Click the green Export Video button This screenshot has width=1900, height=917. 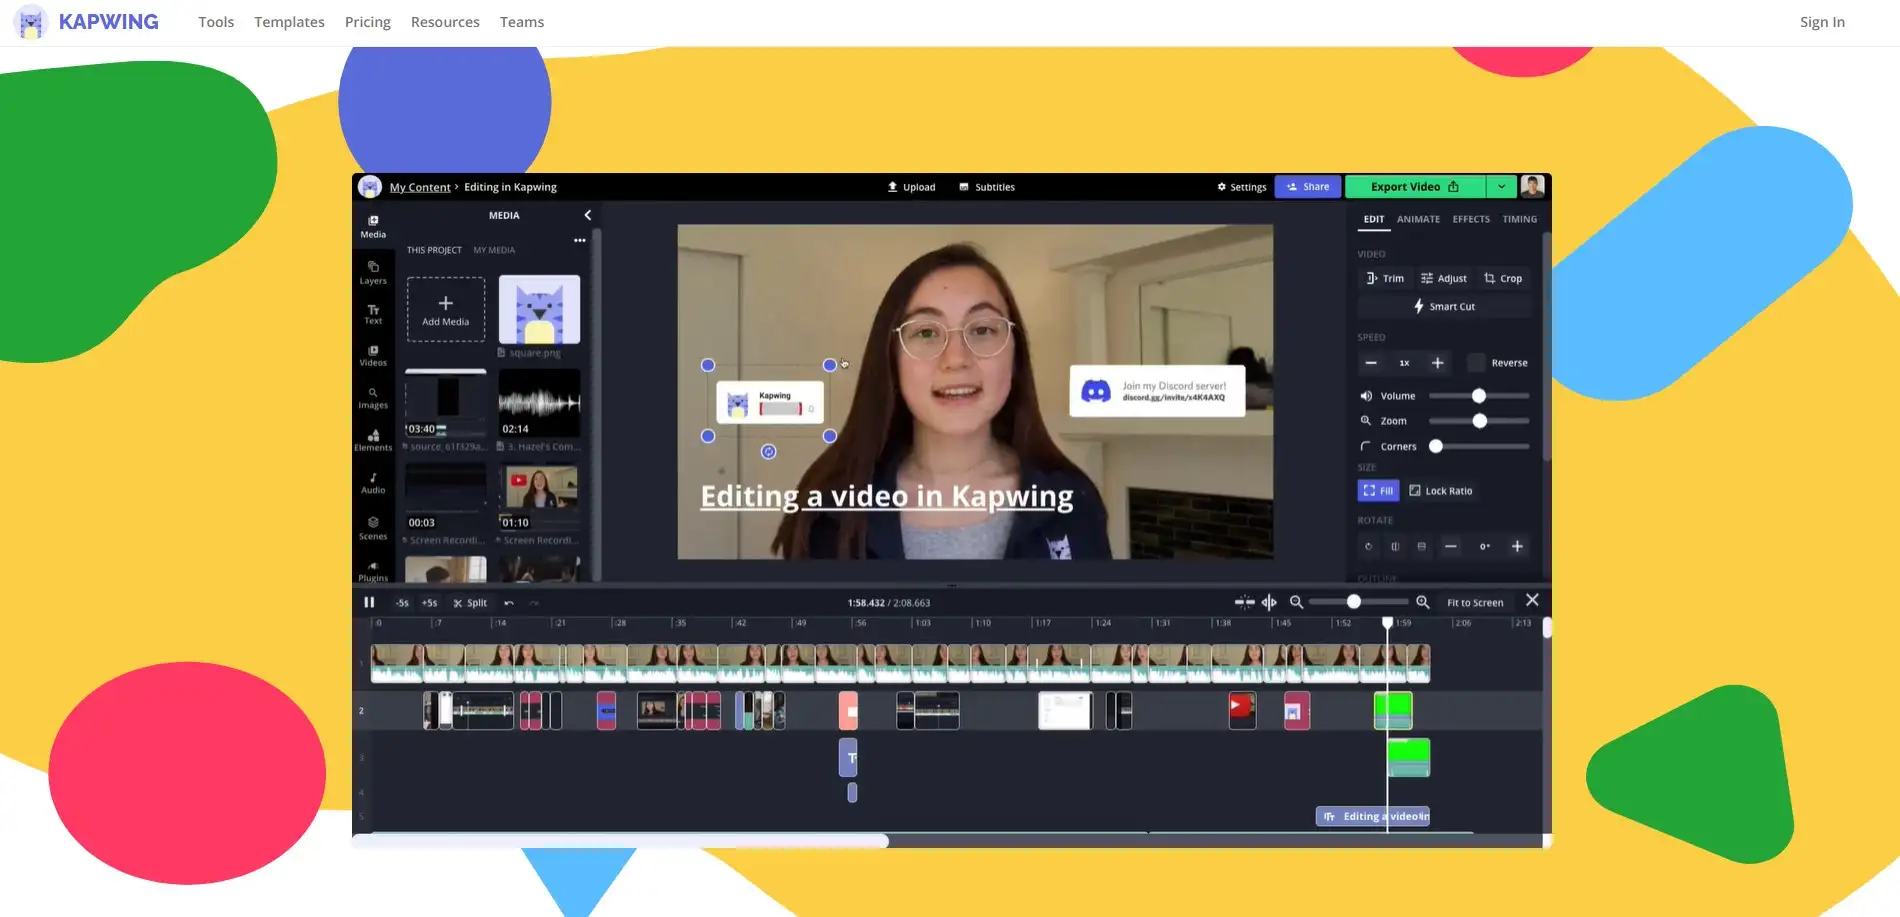coord(1415,187)
